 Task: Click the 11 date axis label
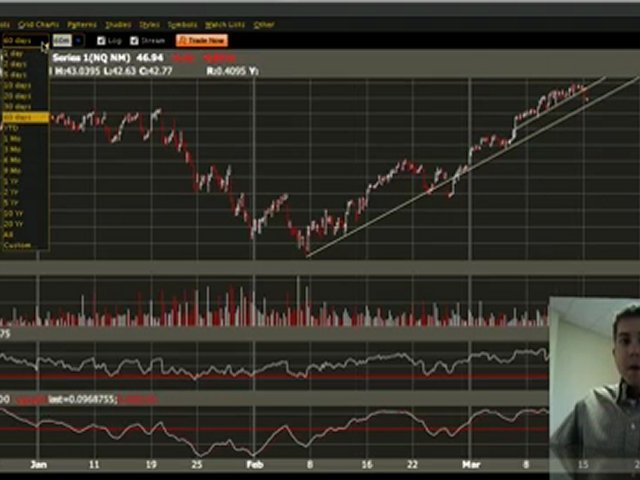94,464
